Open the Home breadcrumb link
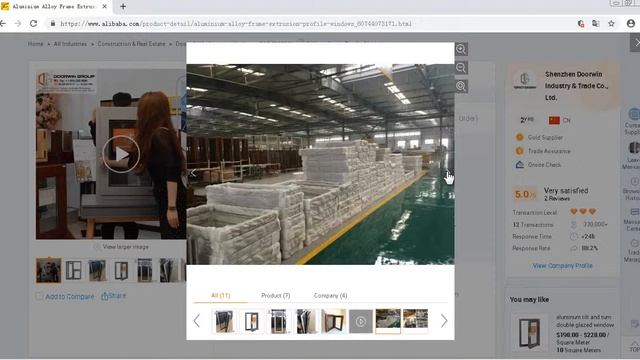The height and width of the screenshot is (360, 640). 36,44
